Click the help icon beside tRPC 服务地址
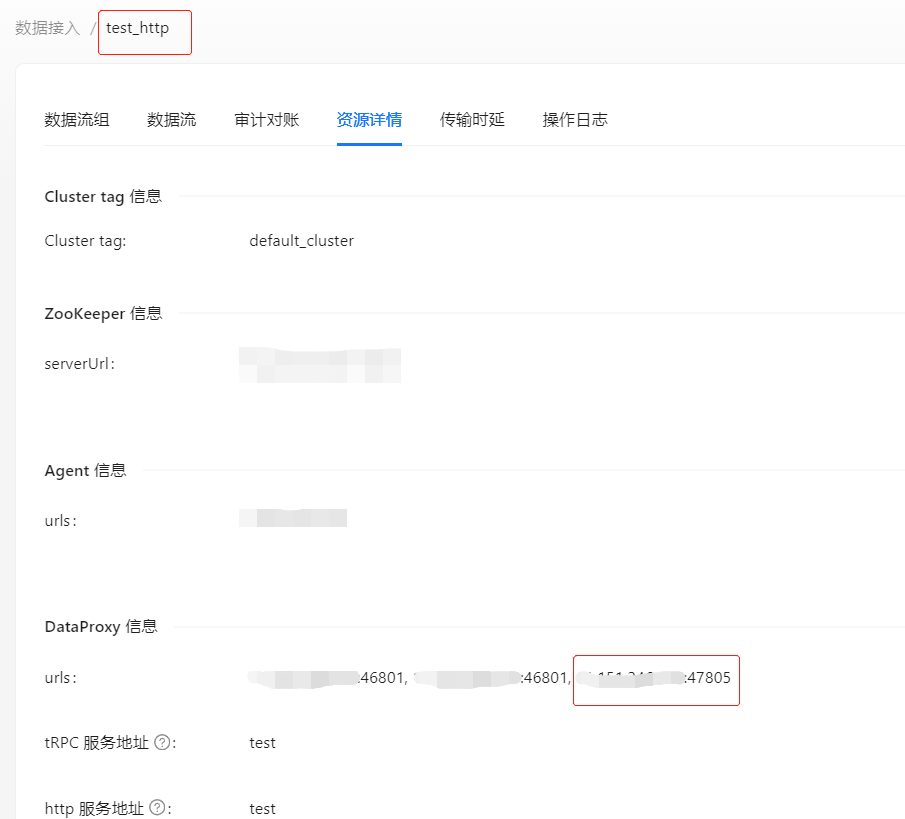 (x=162, y=743)
